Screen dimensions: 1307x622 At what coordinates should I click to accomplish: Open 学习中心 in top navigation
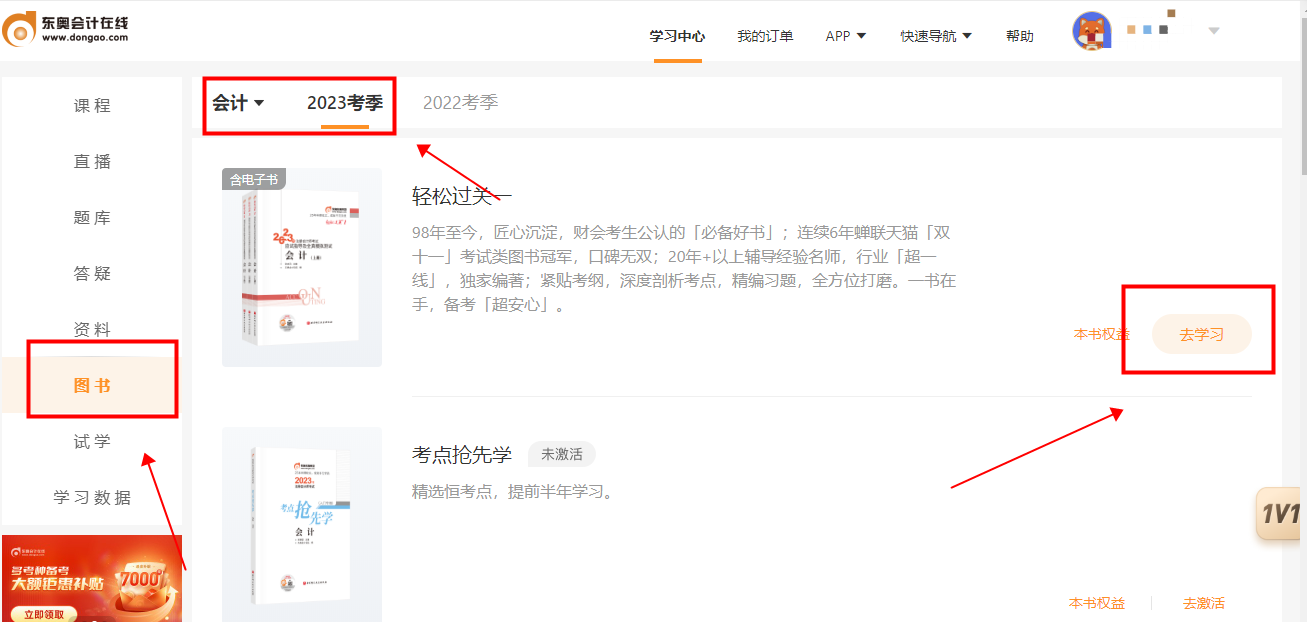(x=677, y=36)
